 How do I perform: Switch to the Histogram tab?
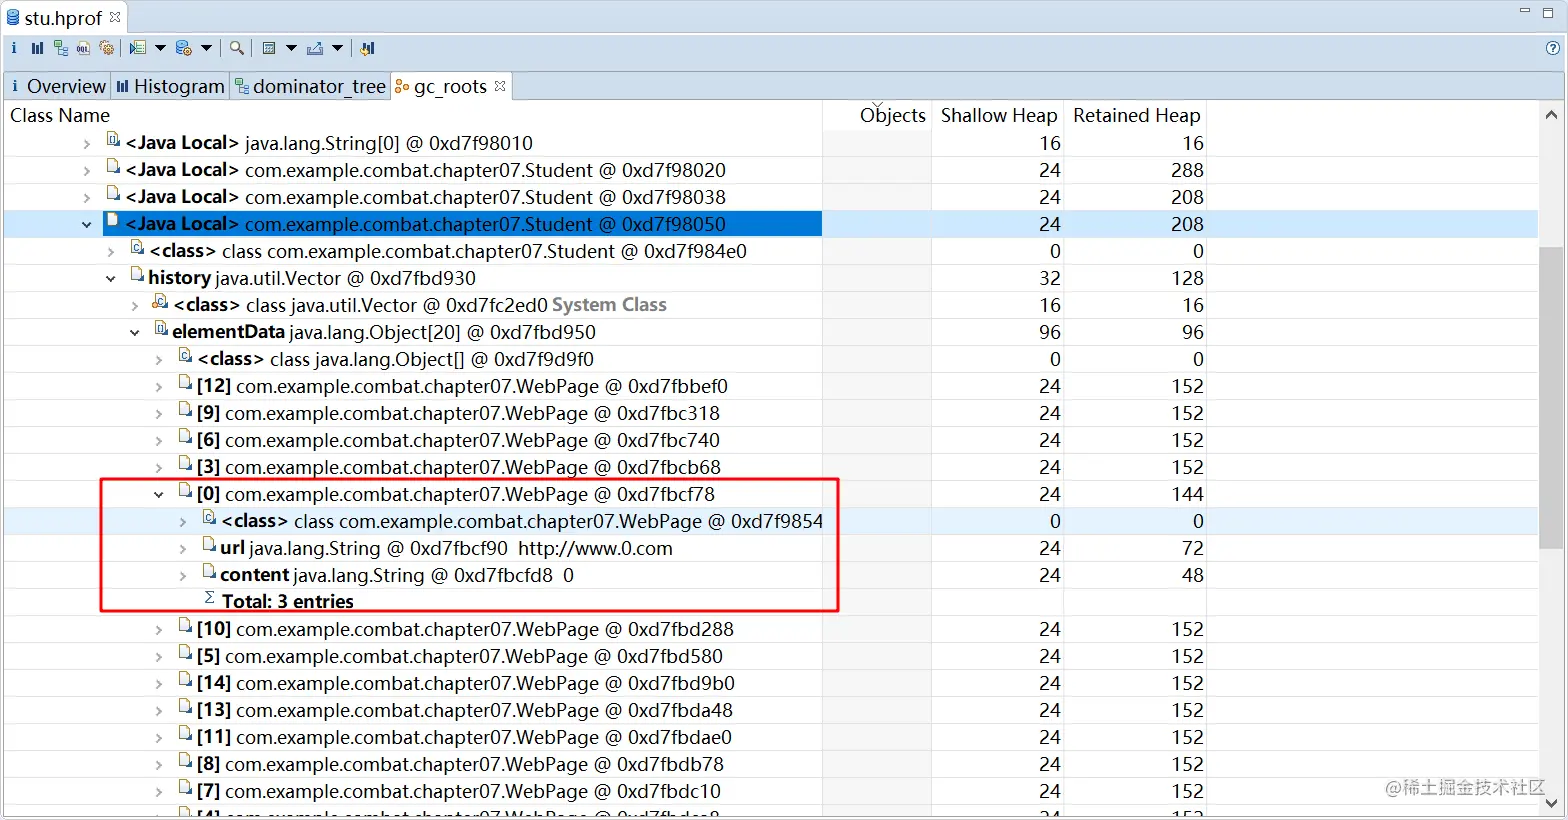tap(170, 86)
